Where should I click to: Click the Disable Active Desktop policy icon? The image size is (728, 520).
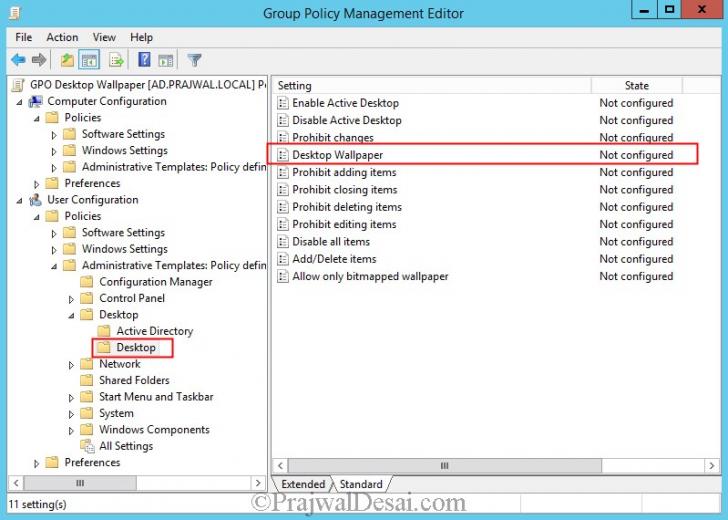tap(283, 120)
